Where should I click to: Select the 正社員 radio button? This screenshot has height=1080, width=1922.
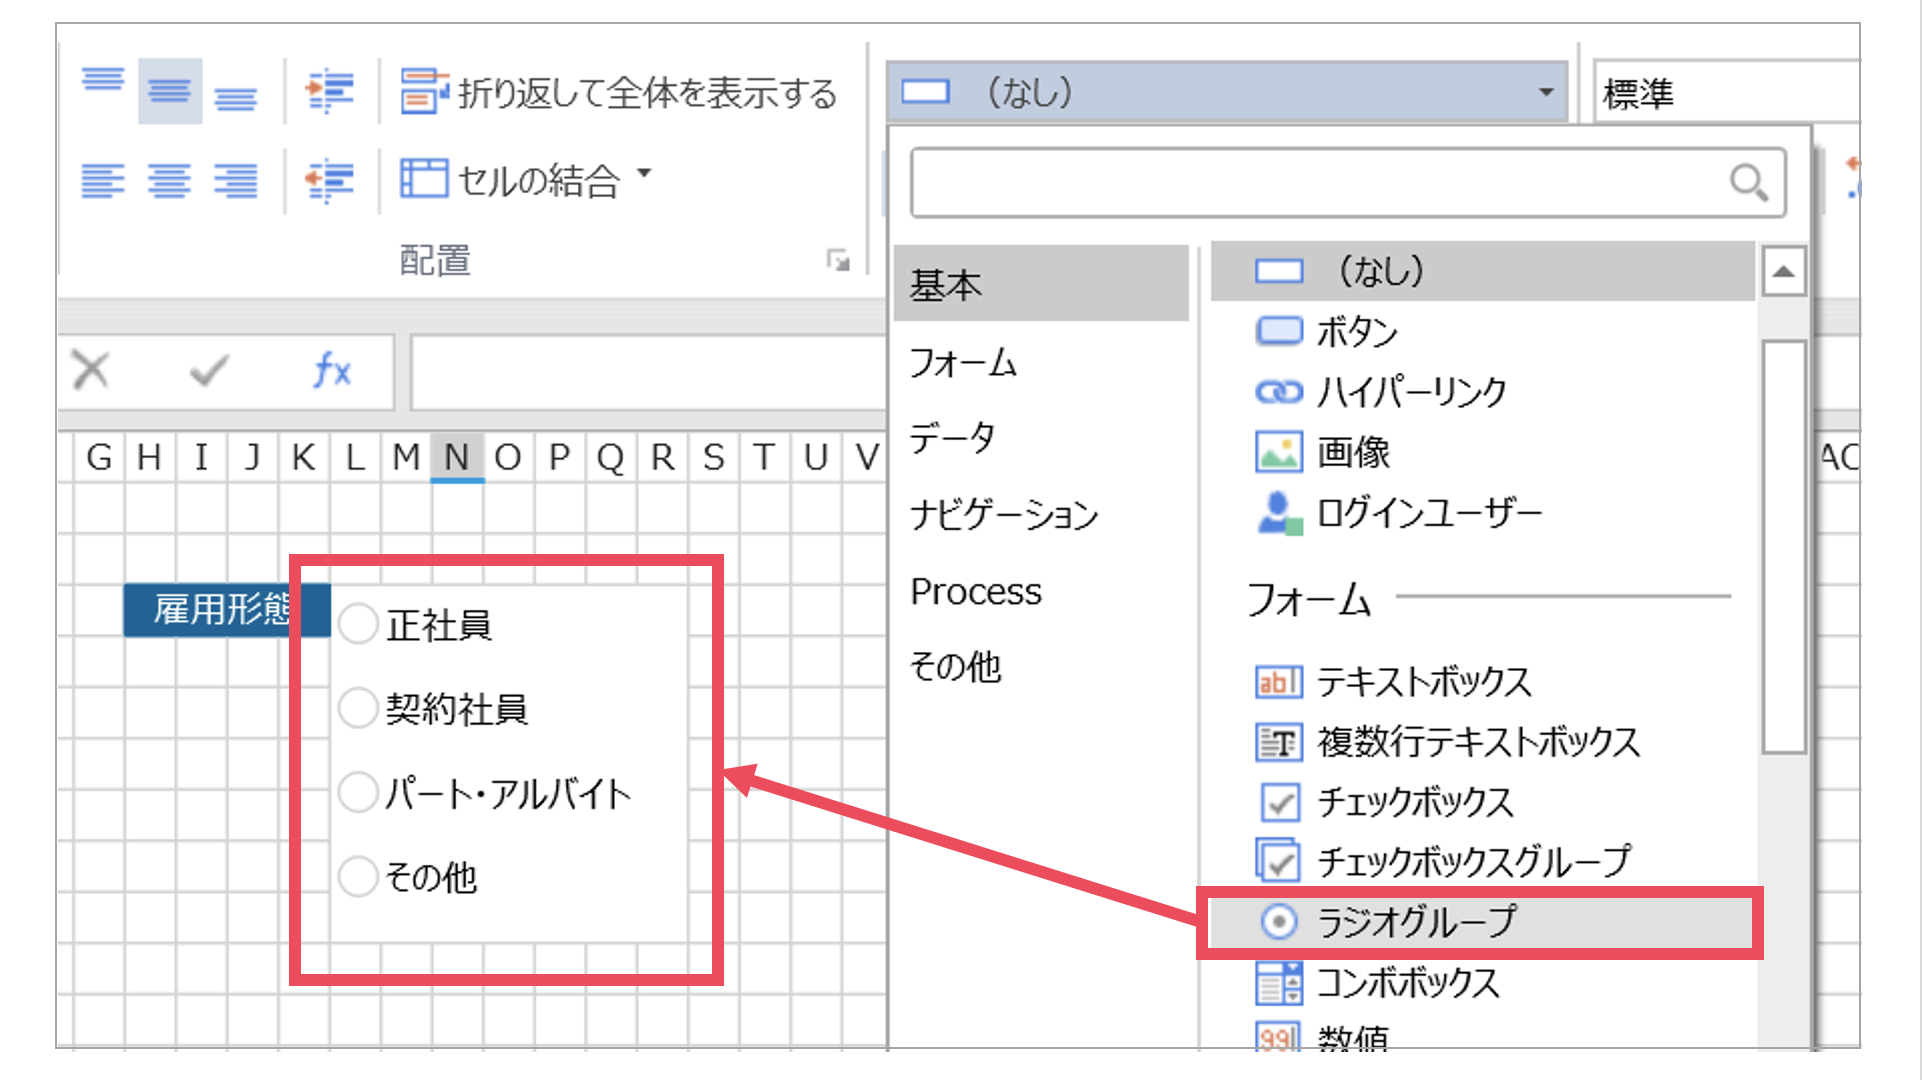point(357,624)
